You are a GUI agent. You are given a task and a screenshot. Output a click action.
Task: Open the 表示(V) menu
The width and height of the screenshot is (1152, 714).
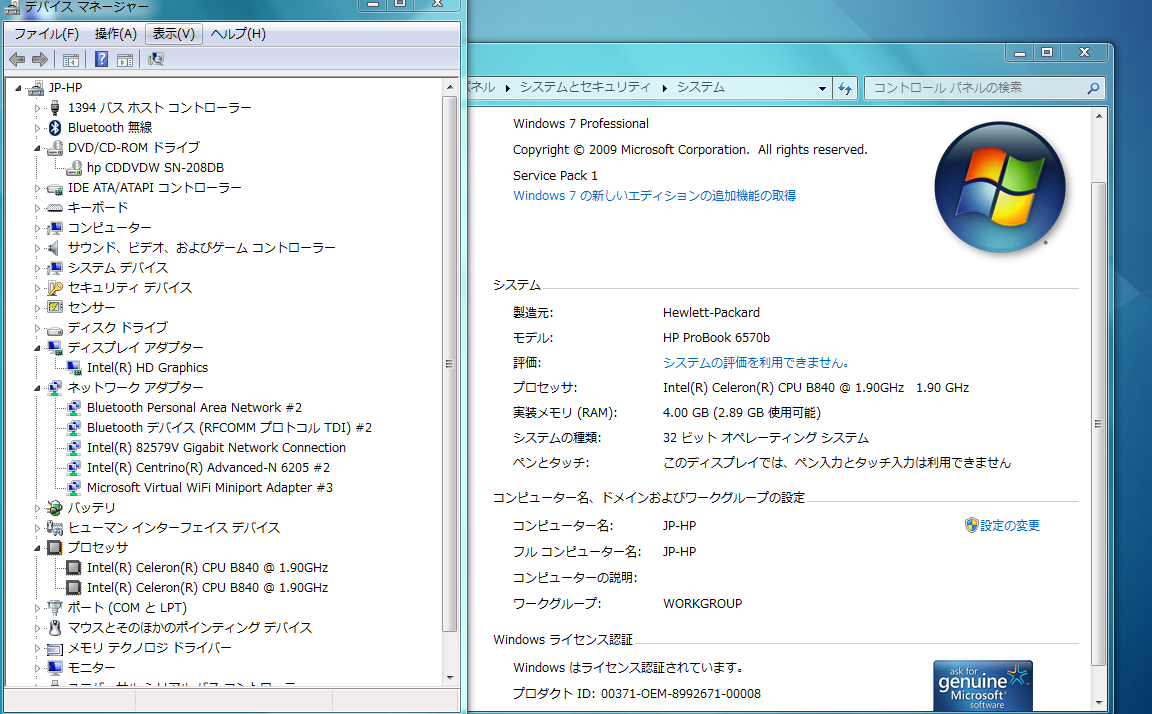tap(173, 34)
